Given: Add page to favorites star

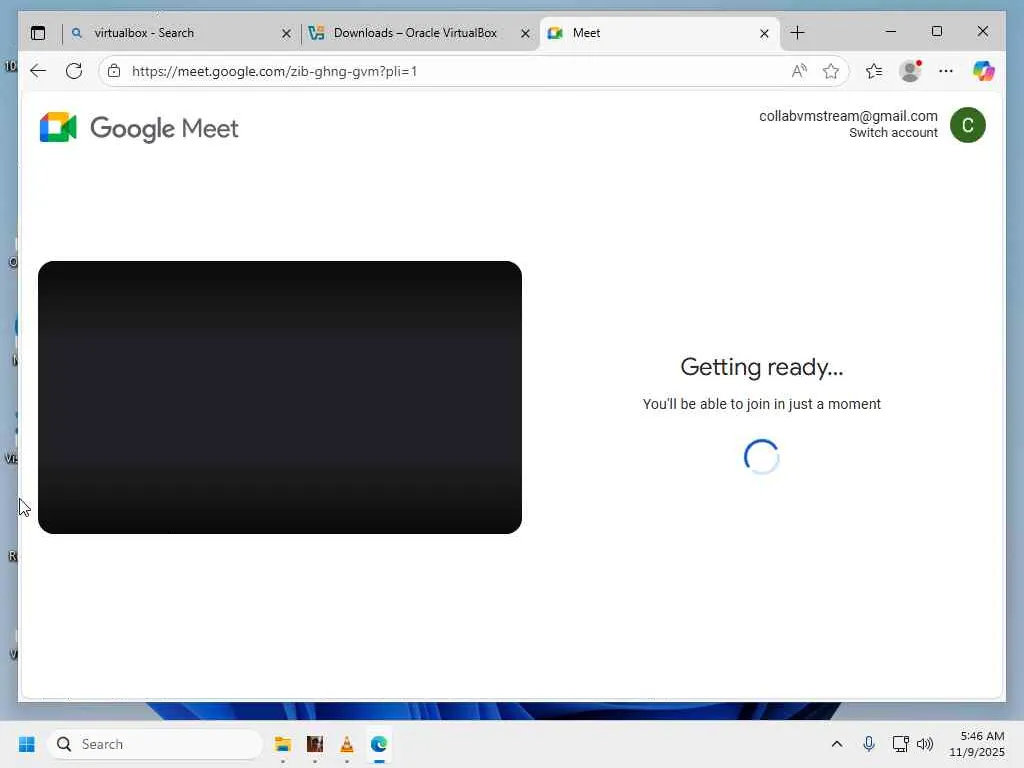Looking at the screenshot, I should (831, 71).
